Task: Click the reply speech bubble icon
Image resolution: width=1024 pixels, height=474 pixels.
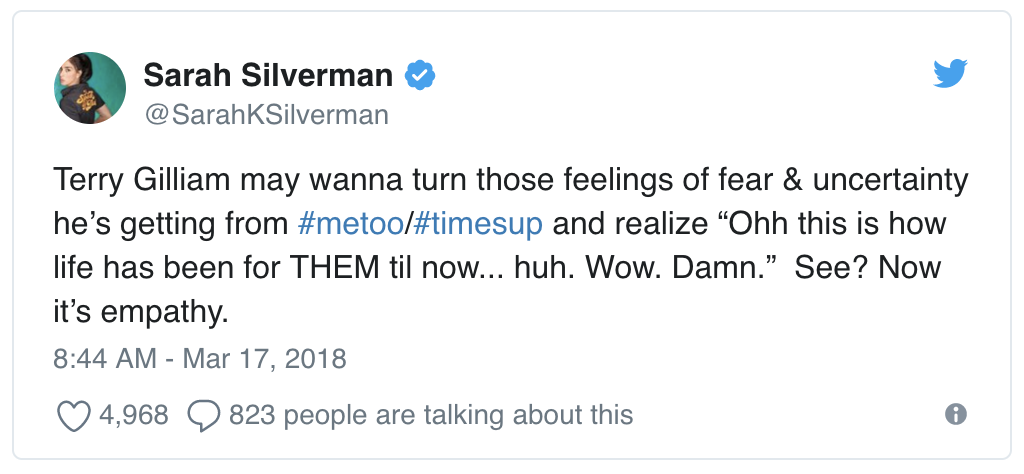Action: tap(203, 415)
